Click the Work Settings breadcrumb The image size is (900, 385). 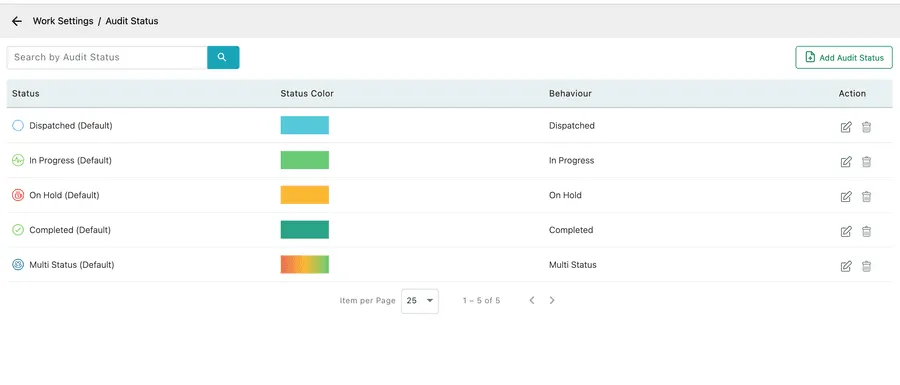tap(63, 21)
